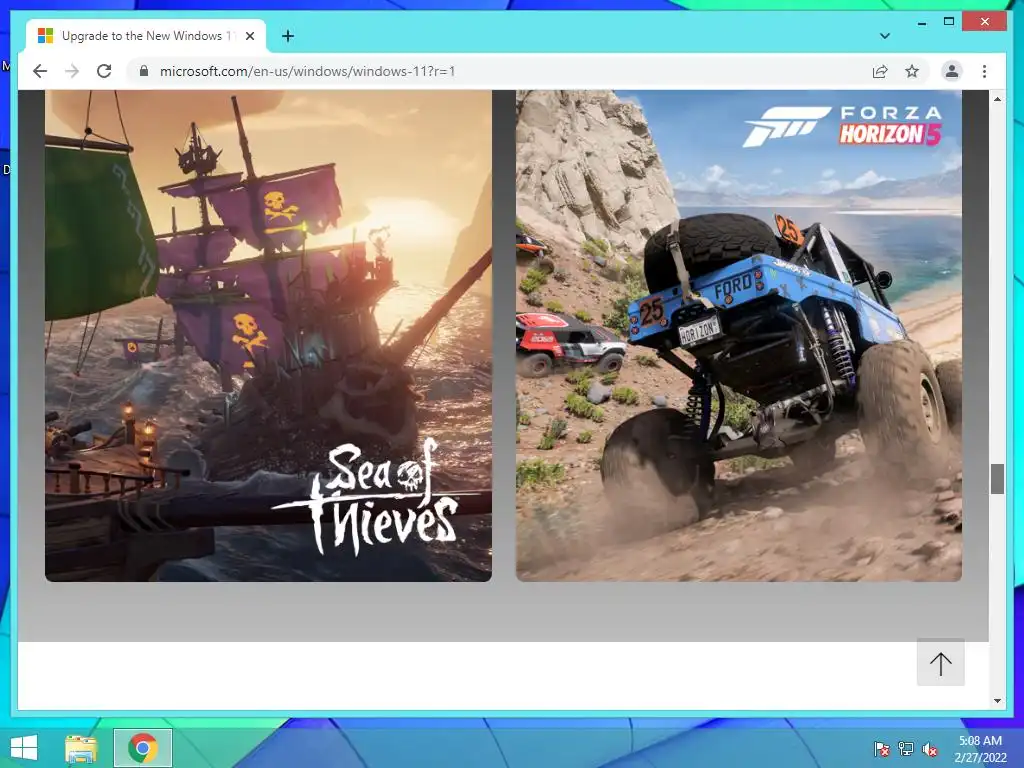This screenshot has width=1024, height=768.
Task: Open the Sea of Thieves game image
Action: pos(268,336)
